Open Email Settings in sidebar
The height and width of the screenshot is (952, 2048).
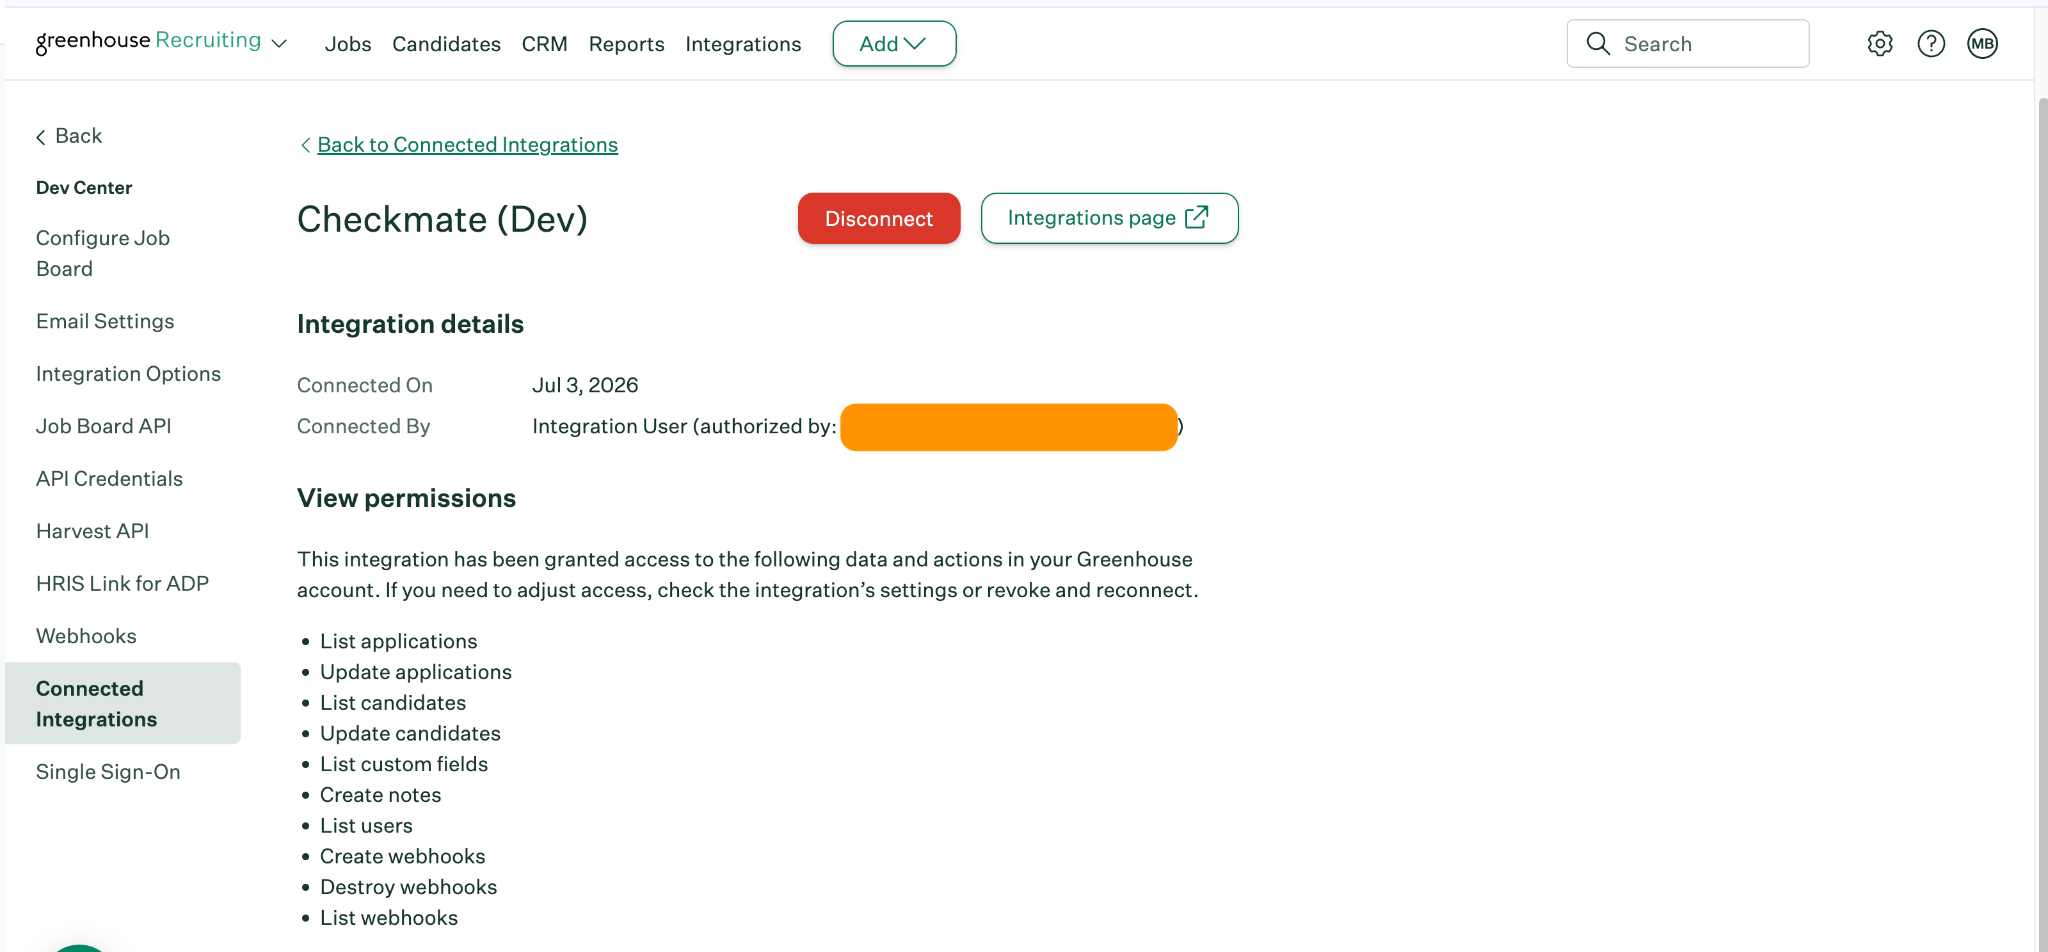click(x=105, y=321)
